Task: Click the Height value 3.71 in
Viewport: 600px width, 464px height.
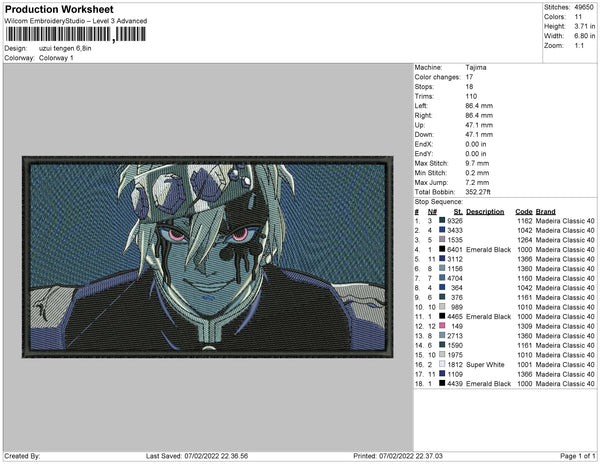Action: coord(584,26)
